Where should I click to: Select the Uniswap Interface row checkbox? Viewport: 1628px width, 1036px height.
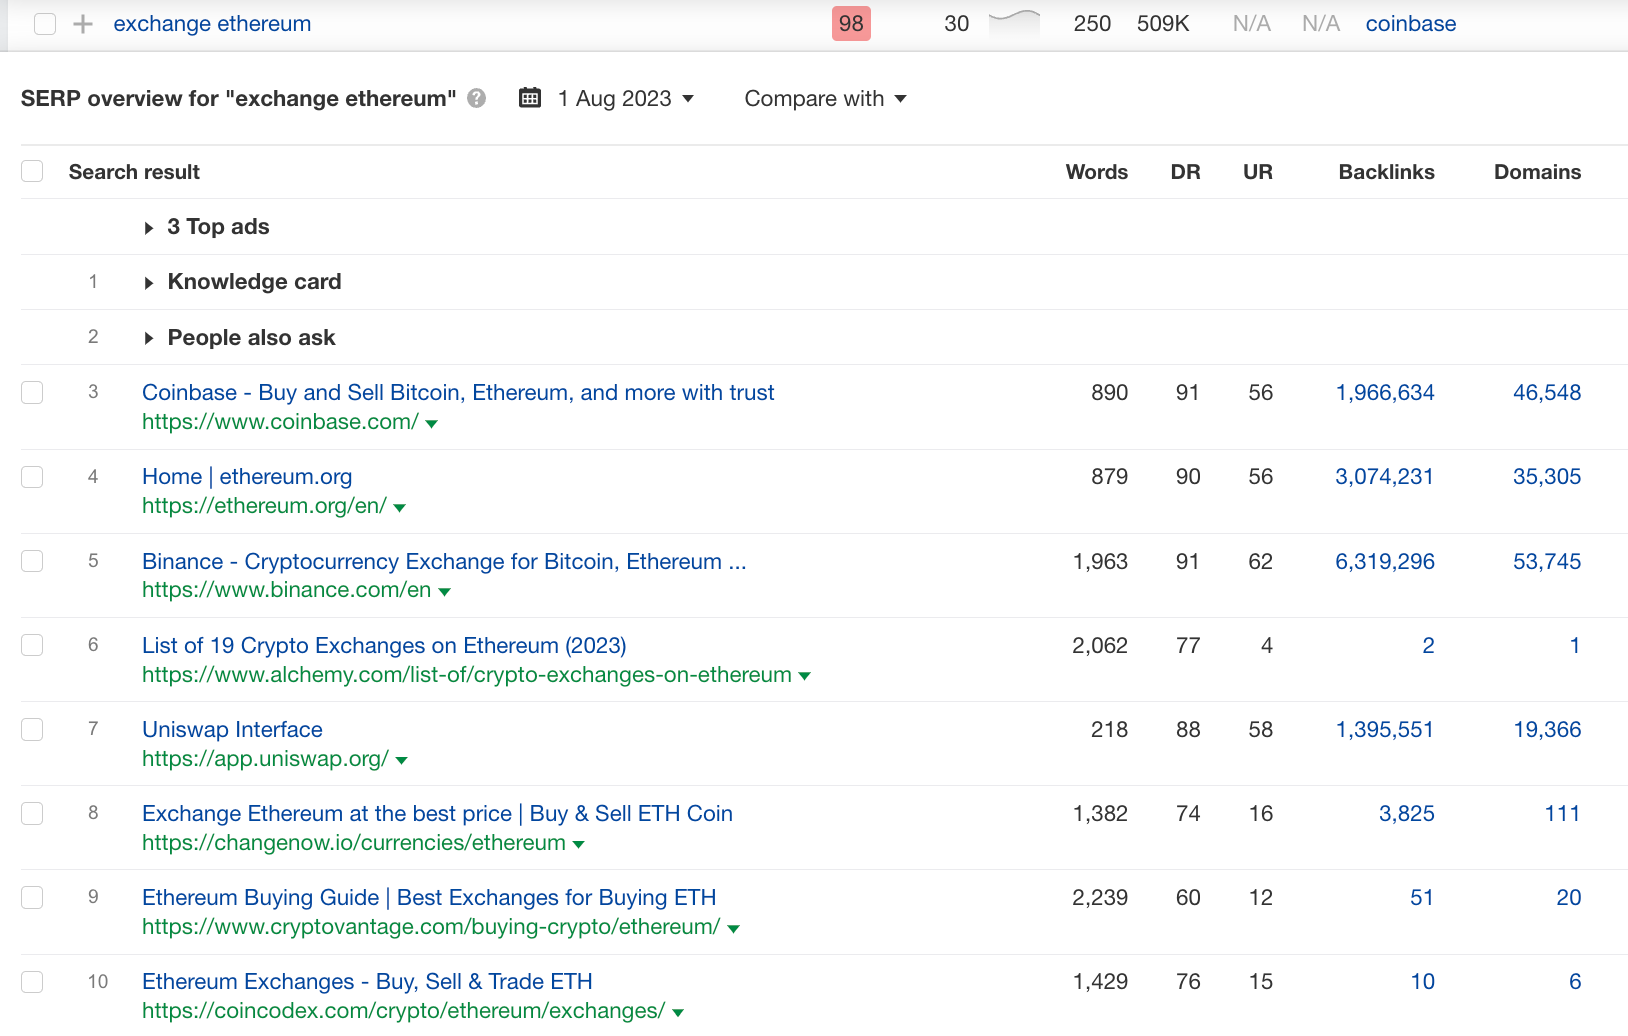tap(32, 728)
